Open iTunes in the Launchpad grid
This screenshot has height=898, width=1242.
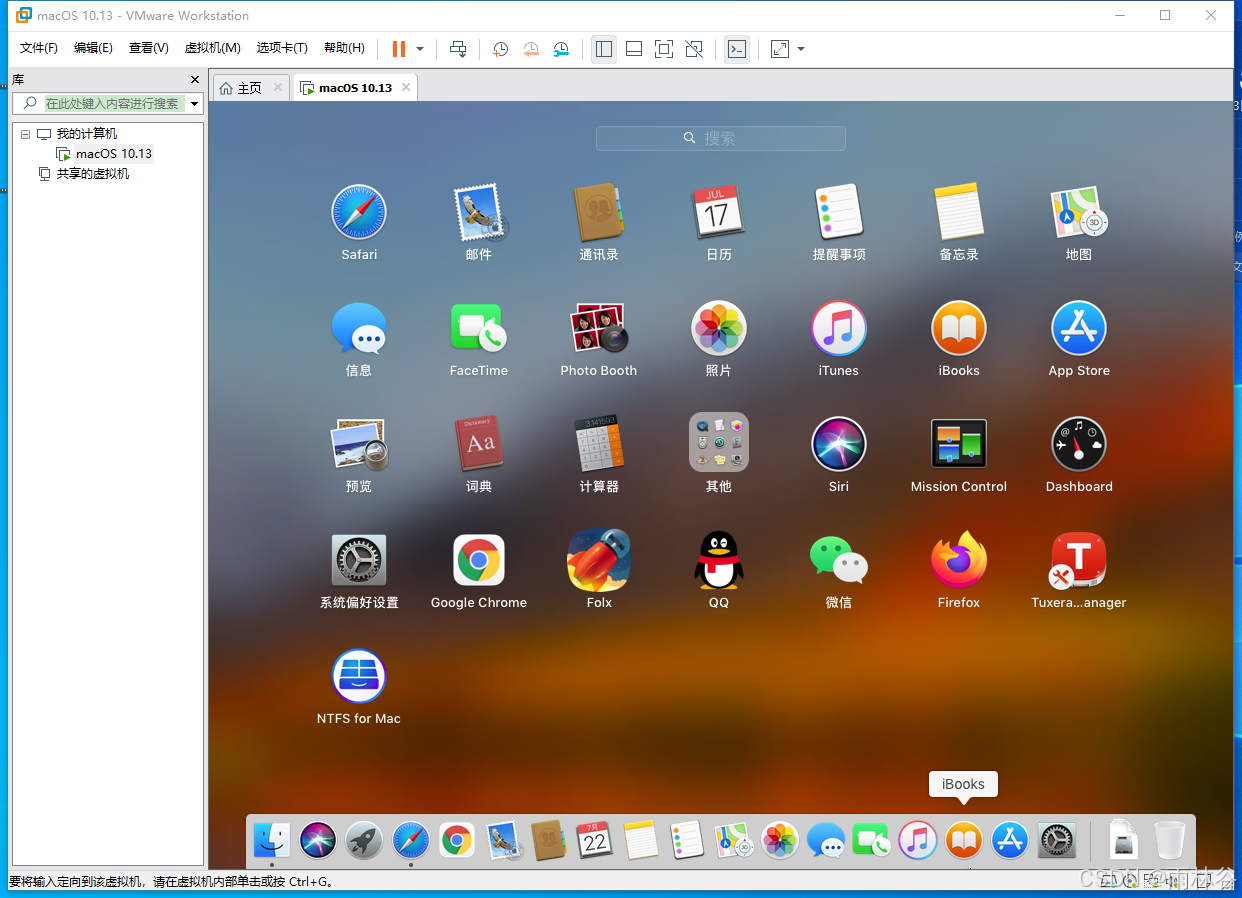click(838, 328)
